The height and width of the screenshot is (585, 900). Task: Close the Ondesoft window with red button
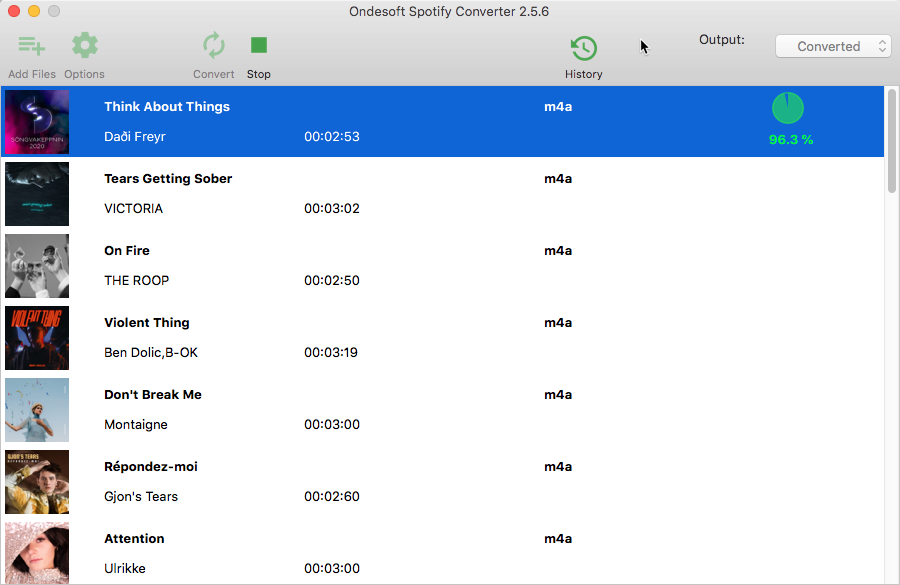pyautogui.click(x=14, y=11)
